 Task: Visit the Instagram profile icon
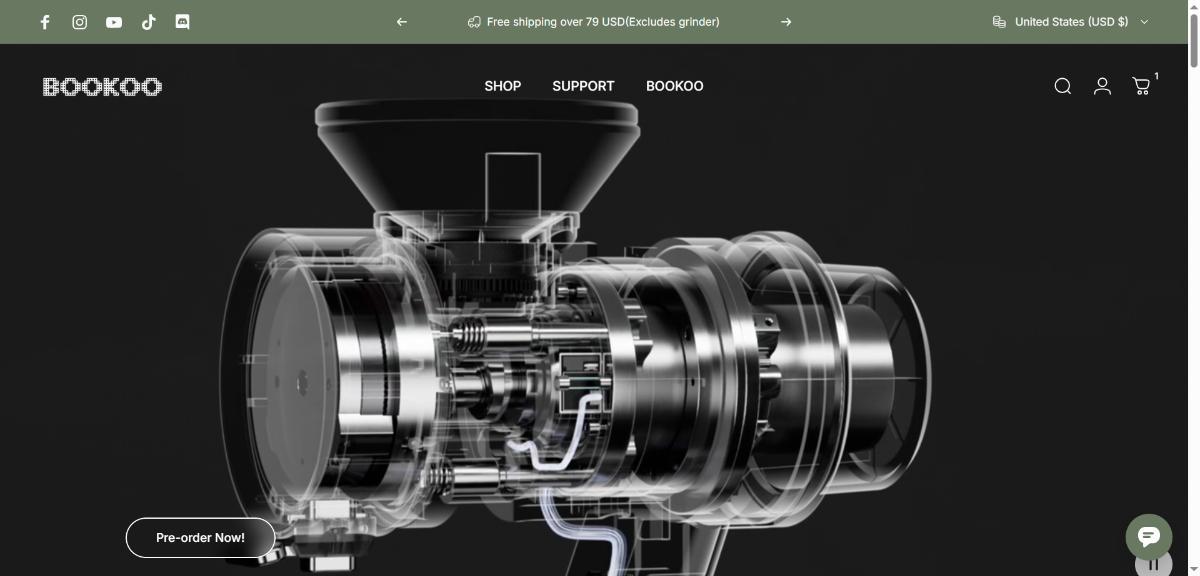(x=80, y=22)
